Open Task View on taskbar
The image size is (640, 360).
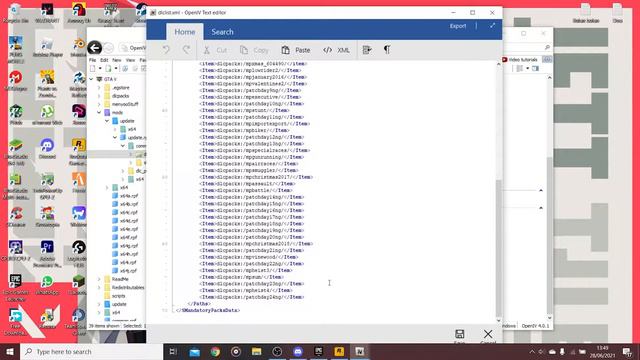[x=173, y=351]
